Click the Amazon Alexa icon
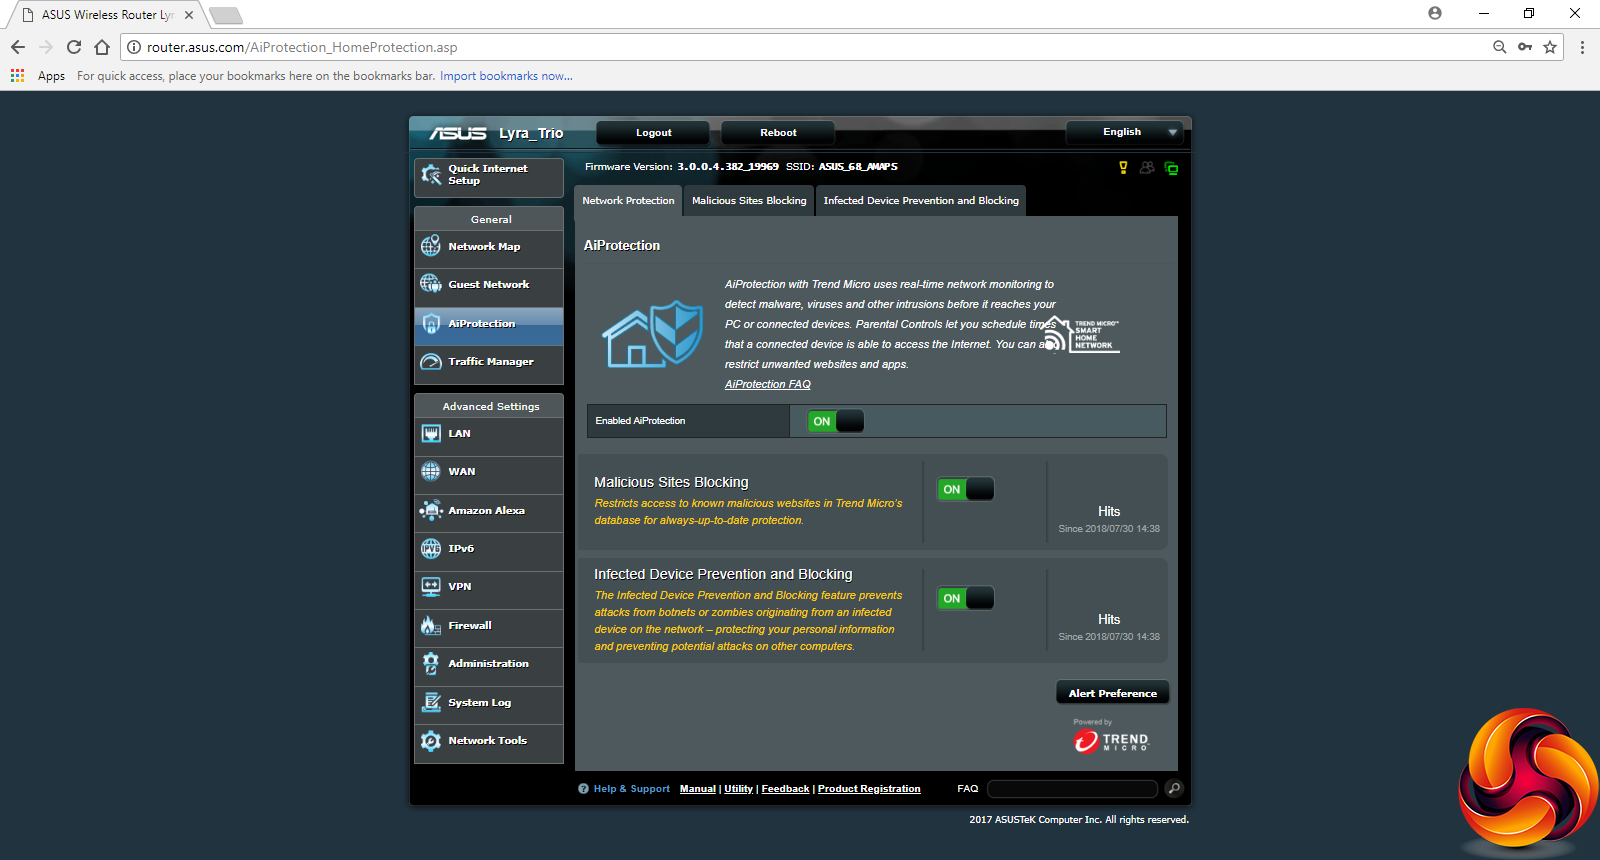 [431, 510]
